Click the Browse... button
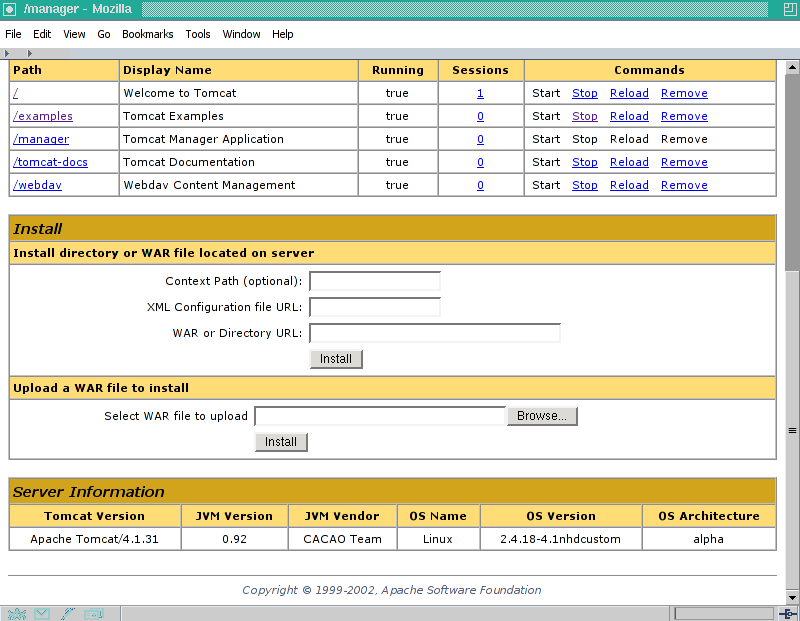800x621 pixels. click(x=542, y=416)
